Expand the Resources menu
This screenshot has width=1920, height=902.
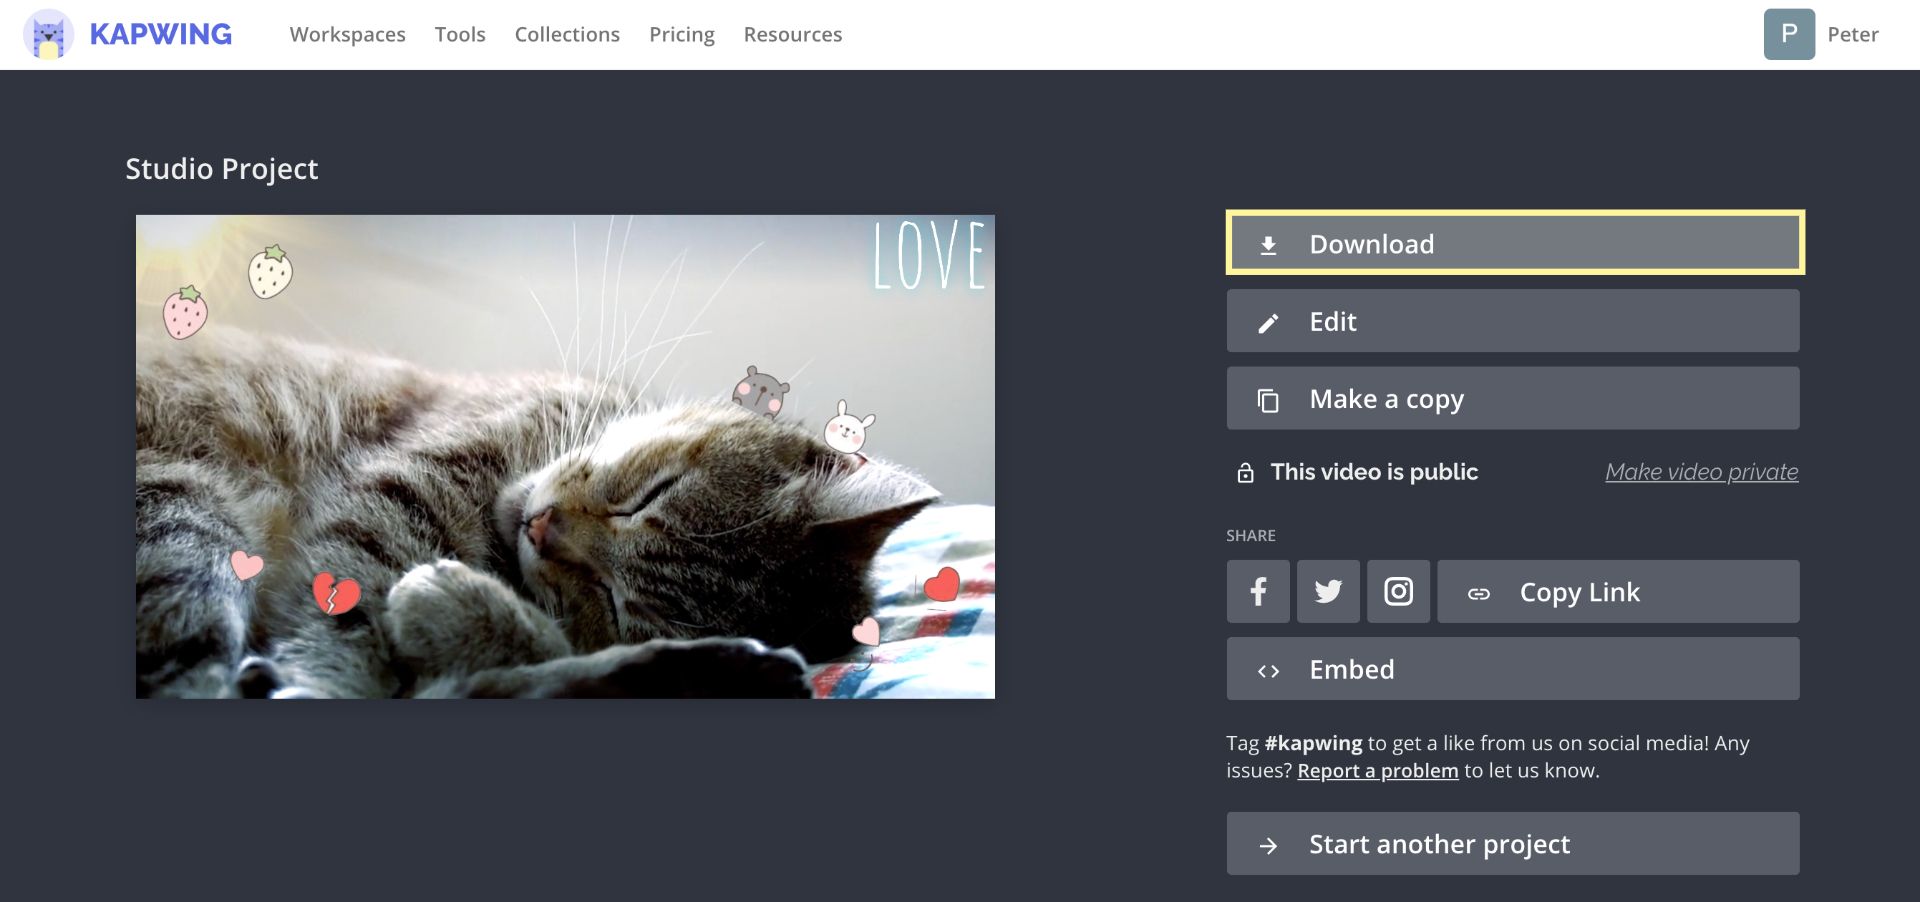(x=792, y=35)
